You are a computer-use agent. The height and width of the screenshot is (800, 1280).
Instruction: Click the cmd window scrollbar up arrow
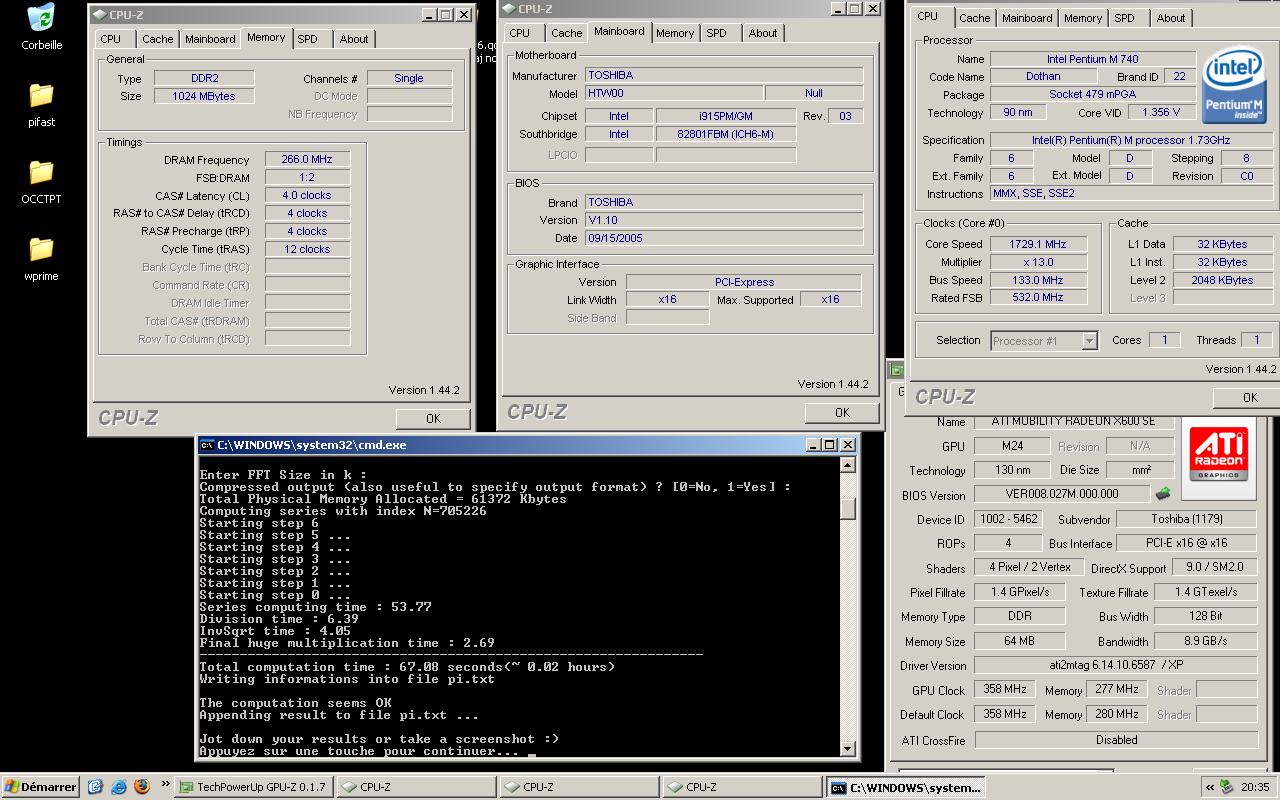(x=848, y=464)
